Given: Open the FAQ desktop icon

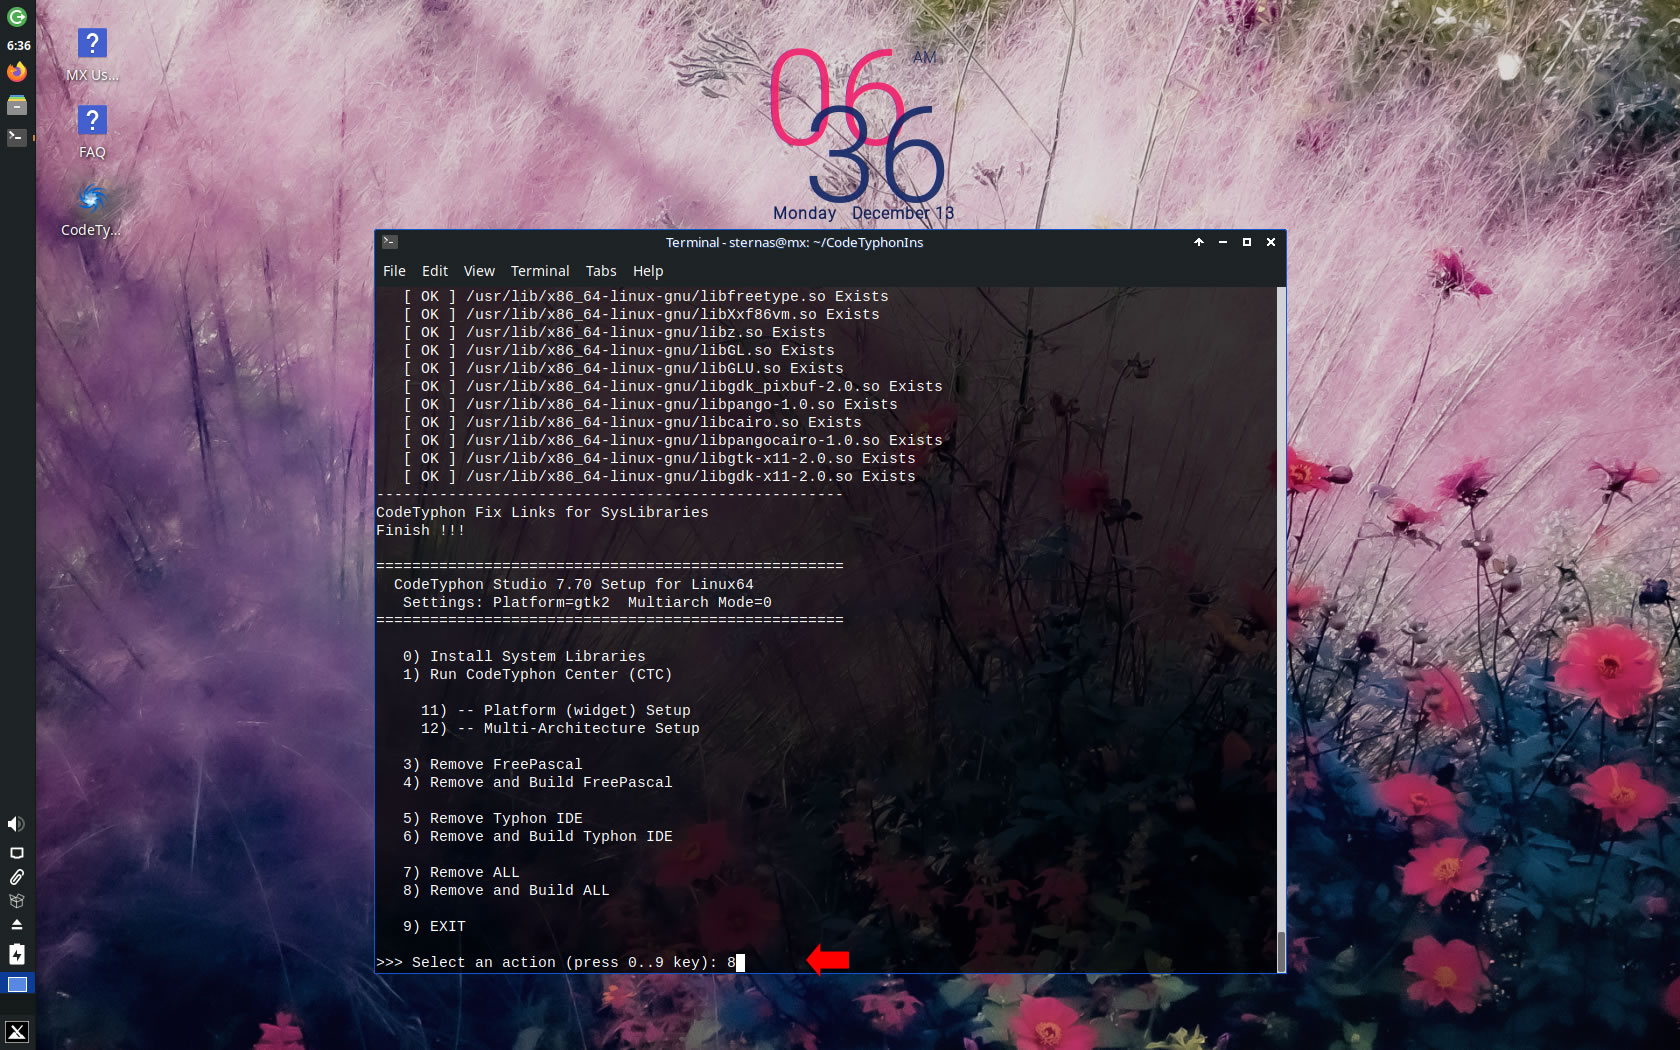Looking at the screenshot, I should (x=92, y=132).
